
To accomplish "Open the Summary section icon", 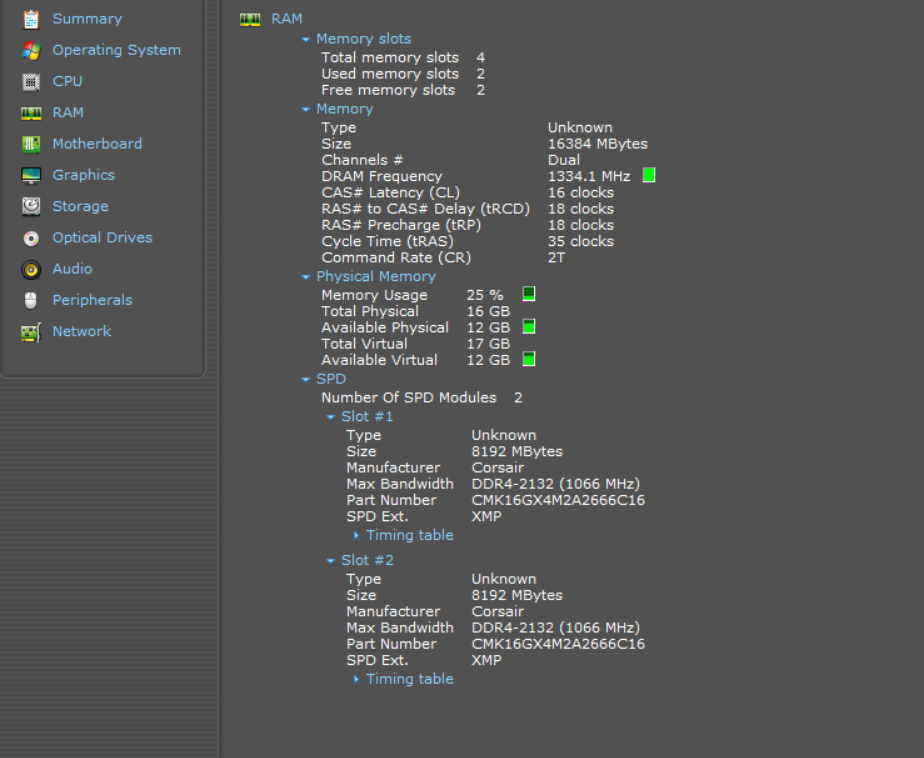I will [x=31, y=19].
